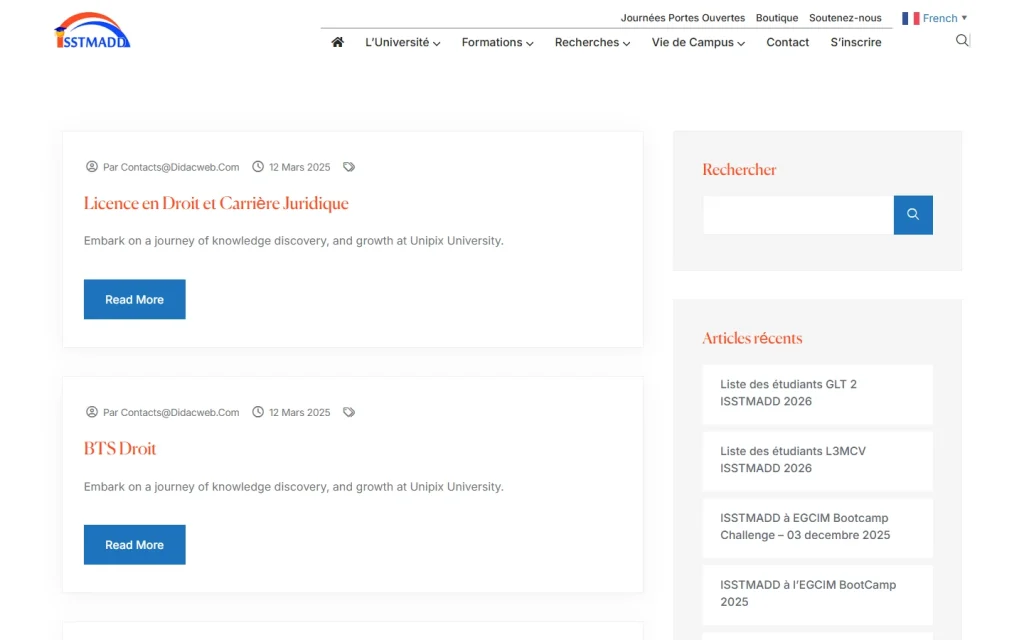Click the tag icon on BTS Droit post
Viewport: 1024px width, 640px height.
tap(349, 413)
